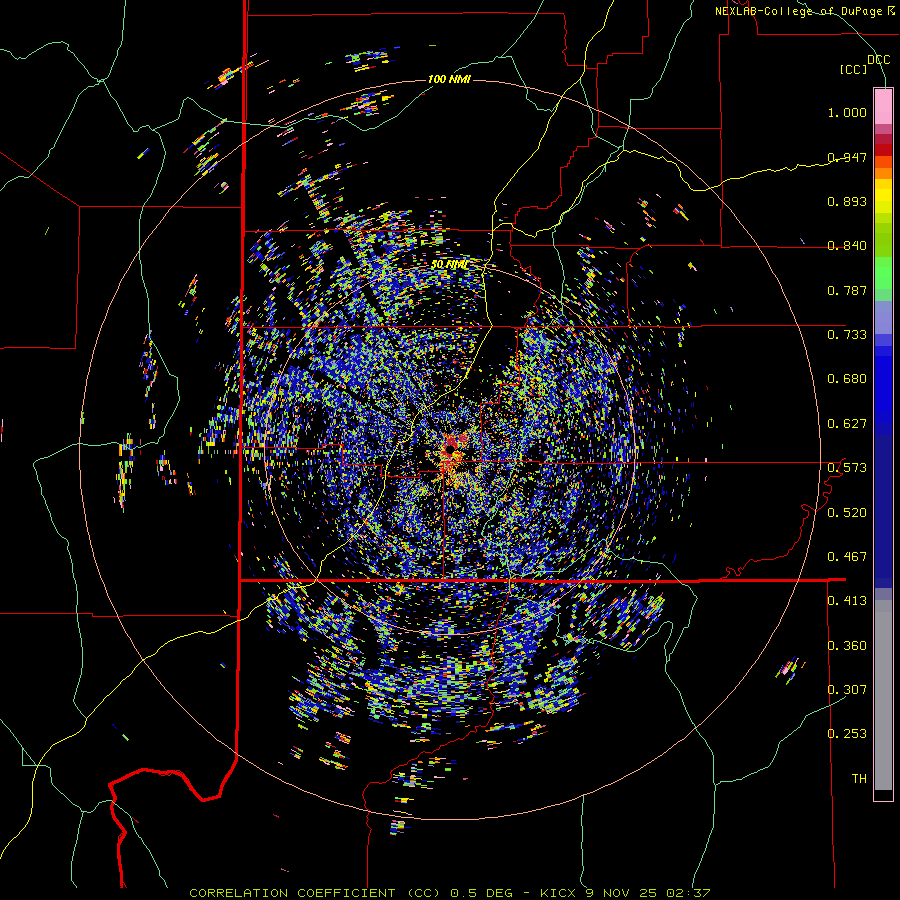Click the NEXLAB-College of DuPage credit text

[804, 11]
